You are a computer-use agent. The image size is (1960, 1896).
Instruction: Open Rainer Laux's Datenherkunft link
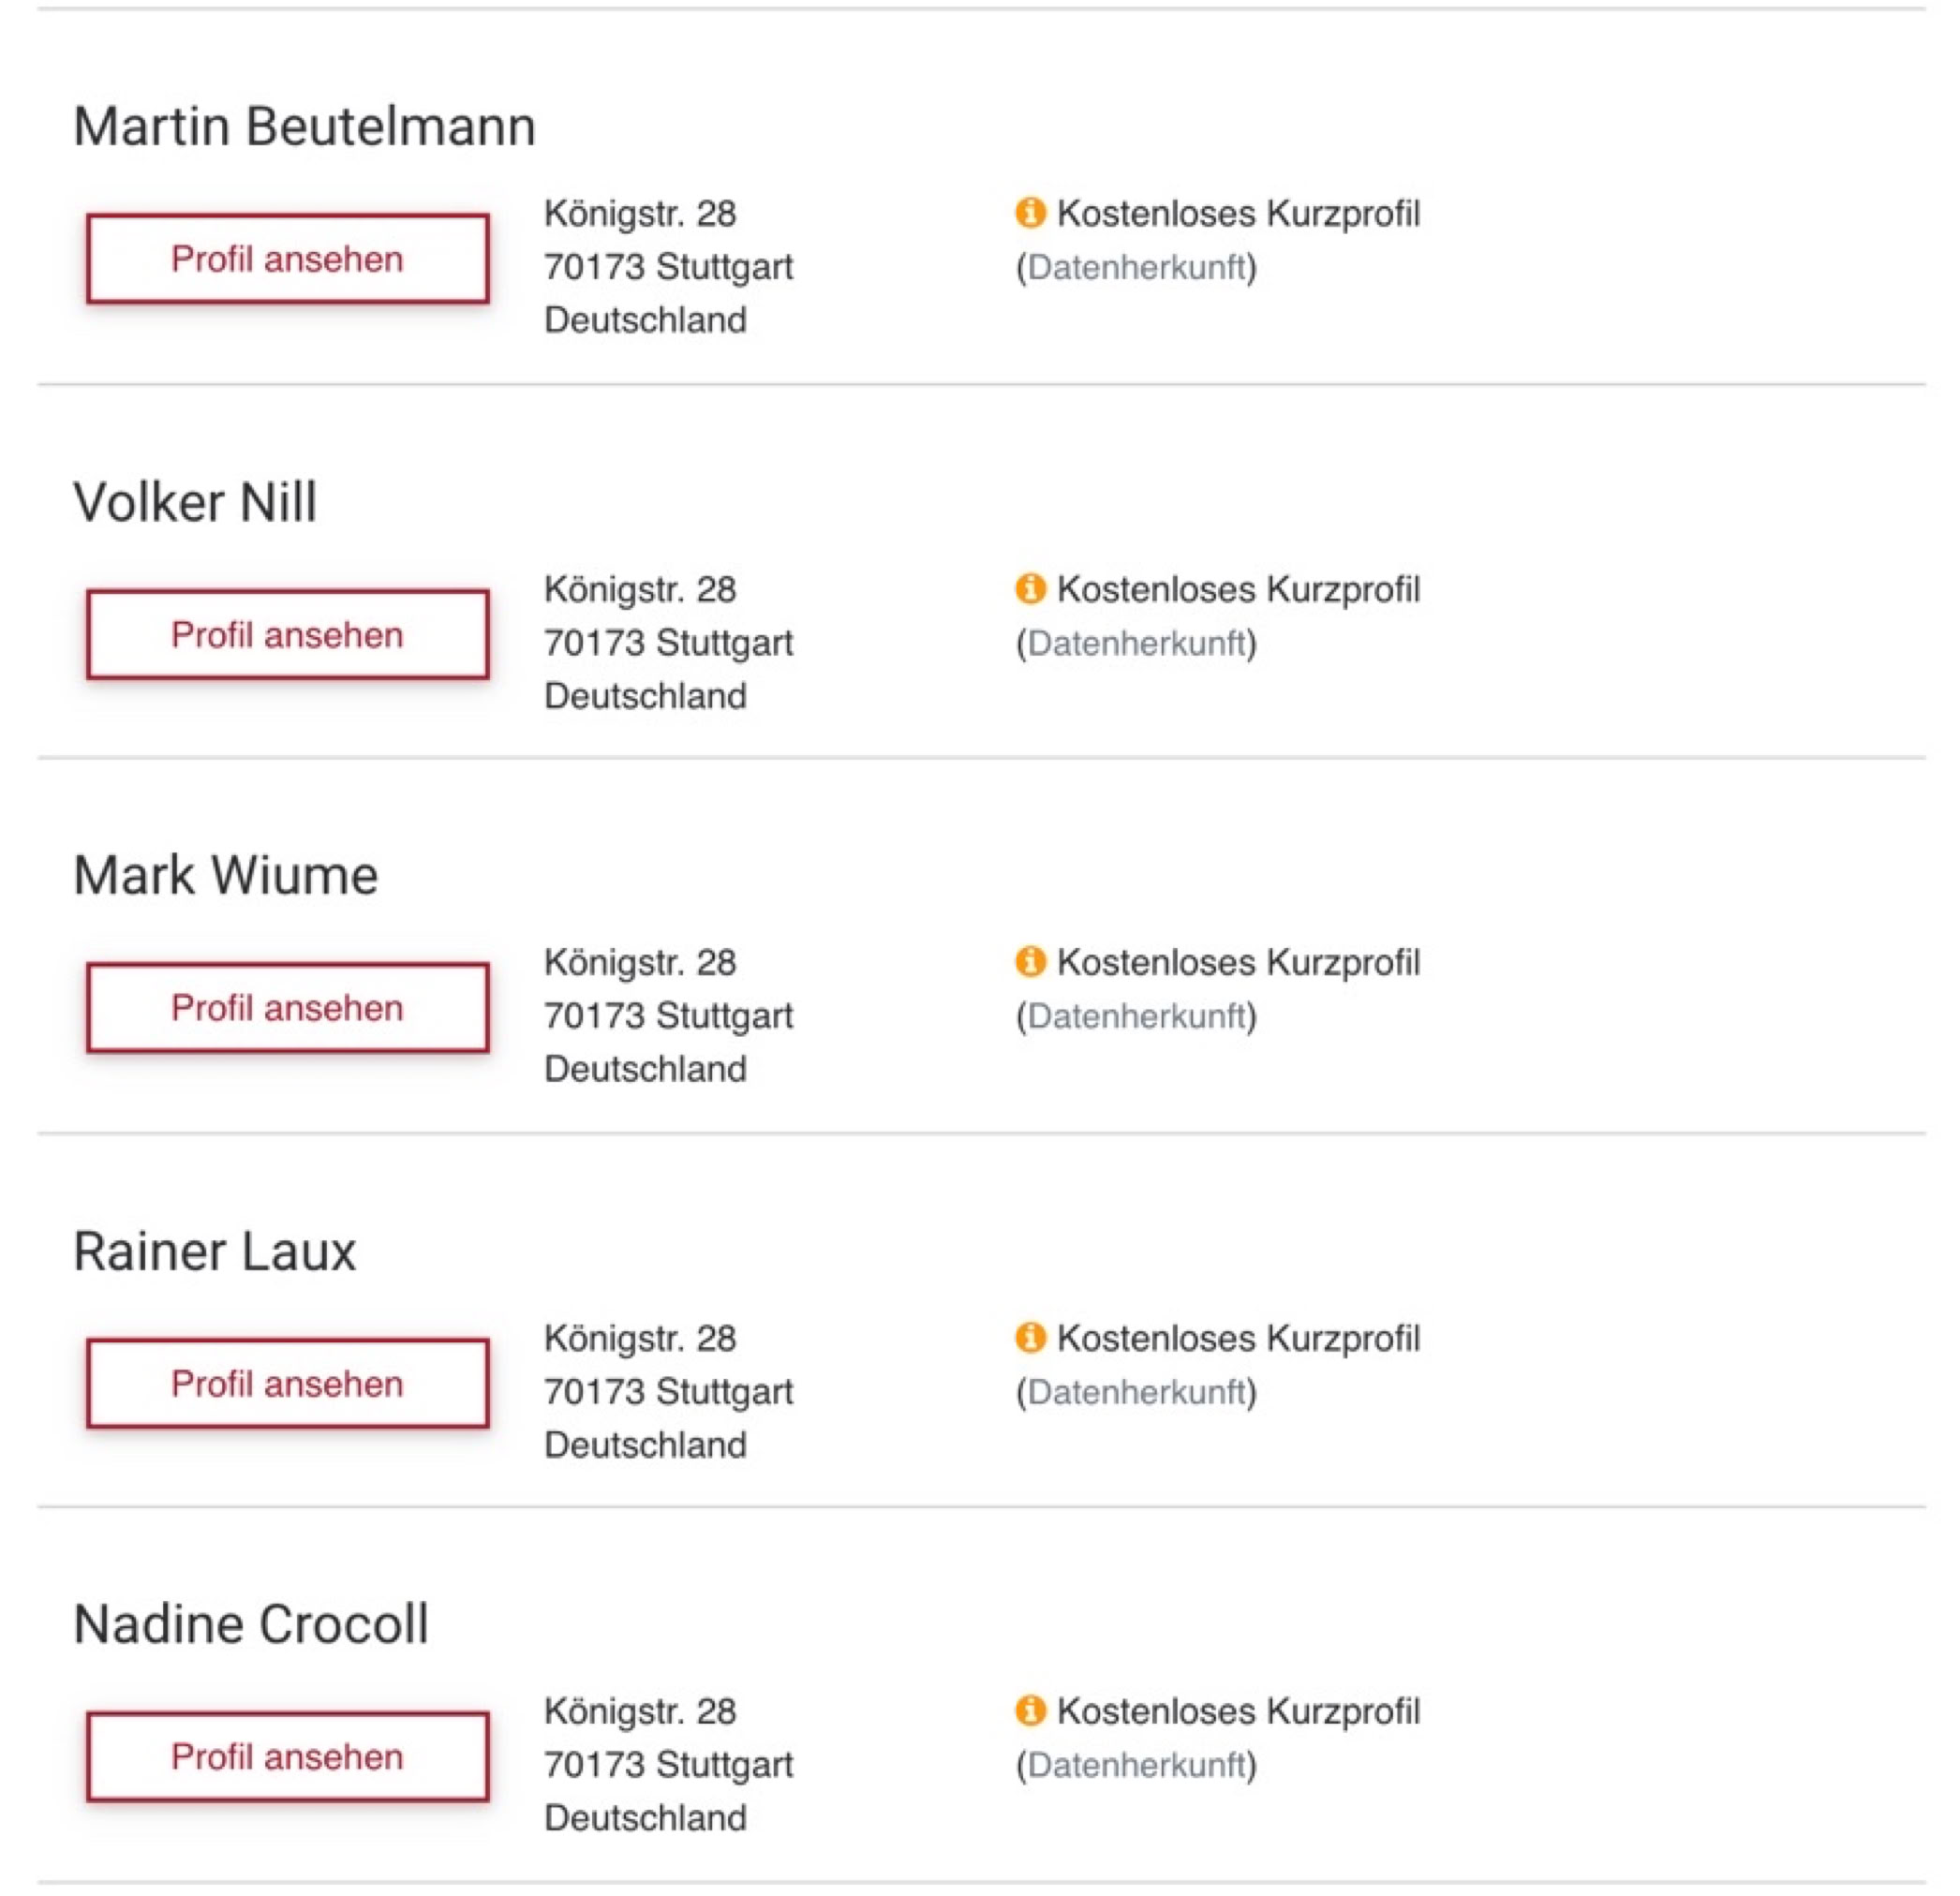pos(1136,1392)
